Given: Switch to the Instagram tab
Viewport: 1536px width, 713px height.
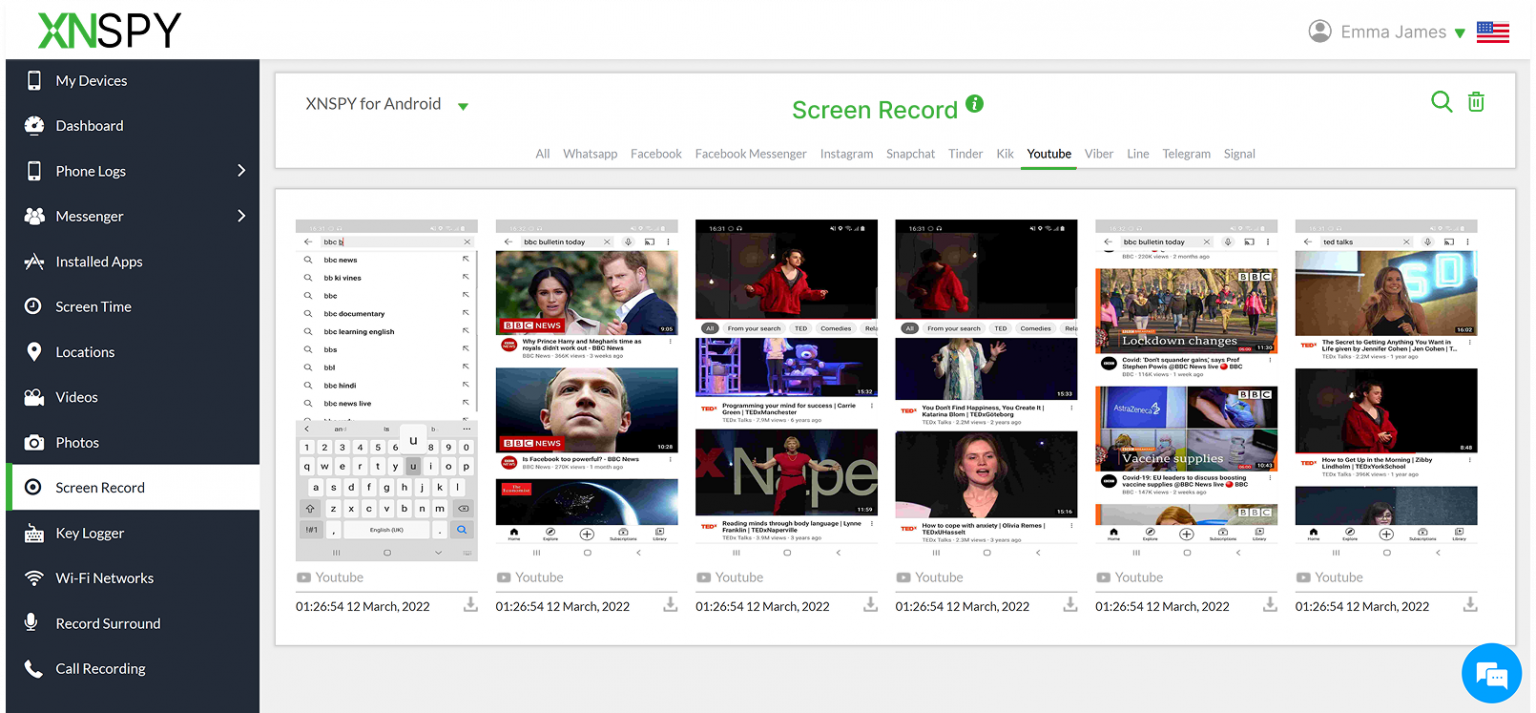Looking at the screenshot, I should 847,154.
